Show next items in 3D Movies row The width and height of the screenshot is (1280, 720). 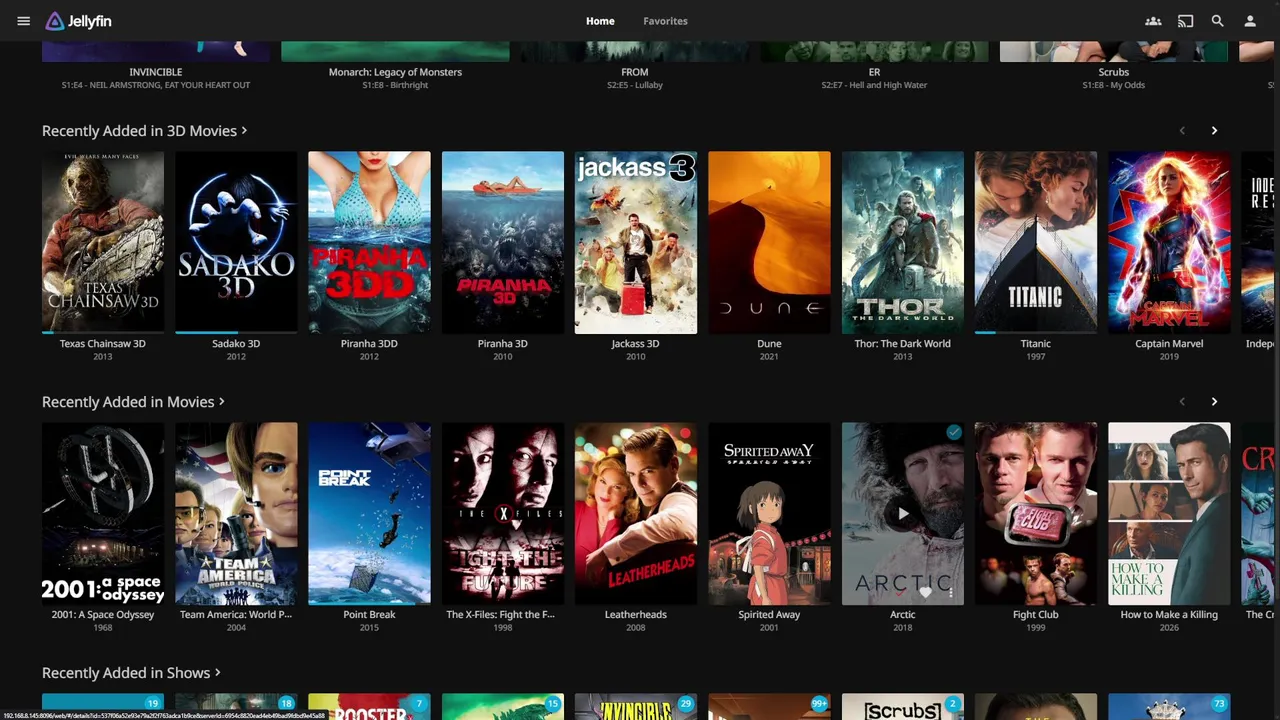point(1214,131)
